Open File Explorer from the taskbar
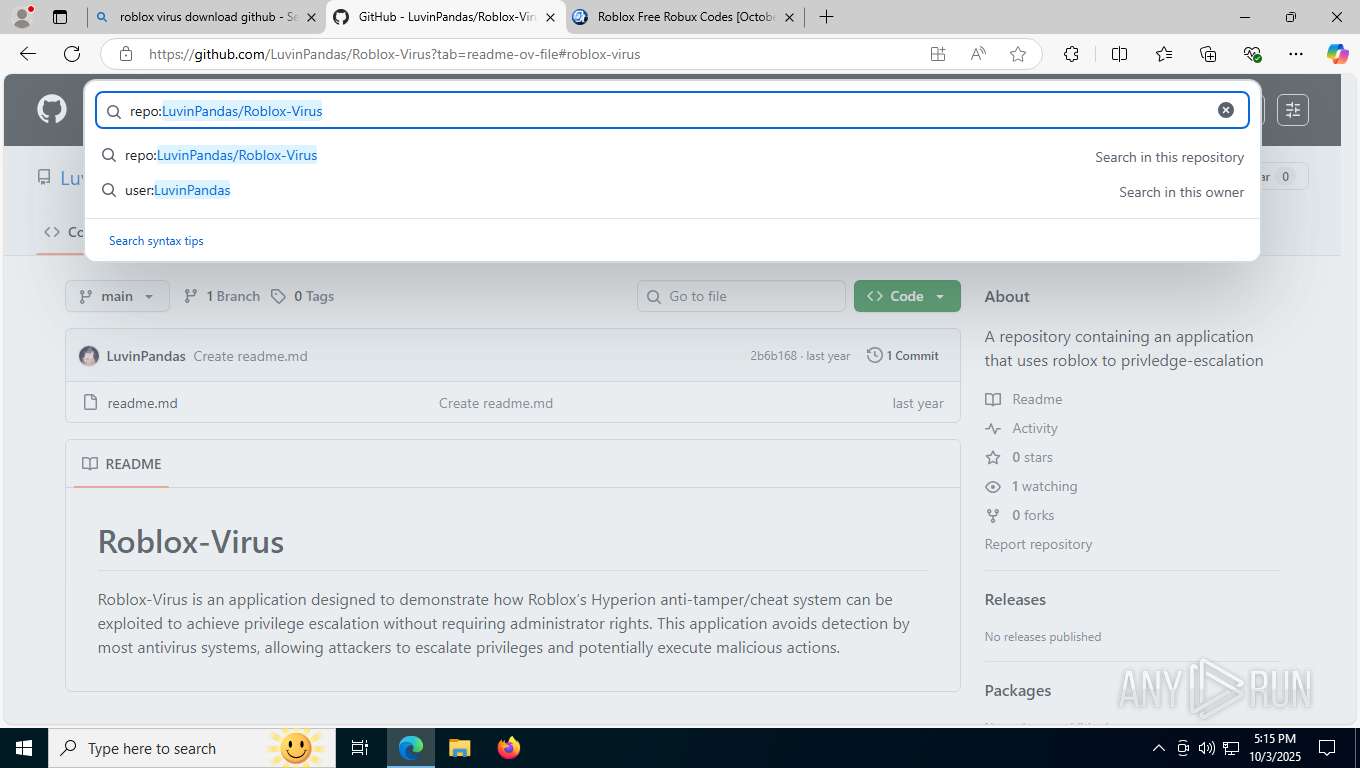The image size is (1360, 768). point(459,748)
